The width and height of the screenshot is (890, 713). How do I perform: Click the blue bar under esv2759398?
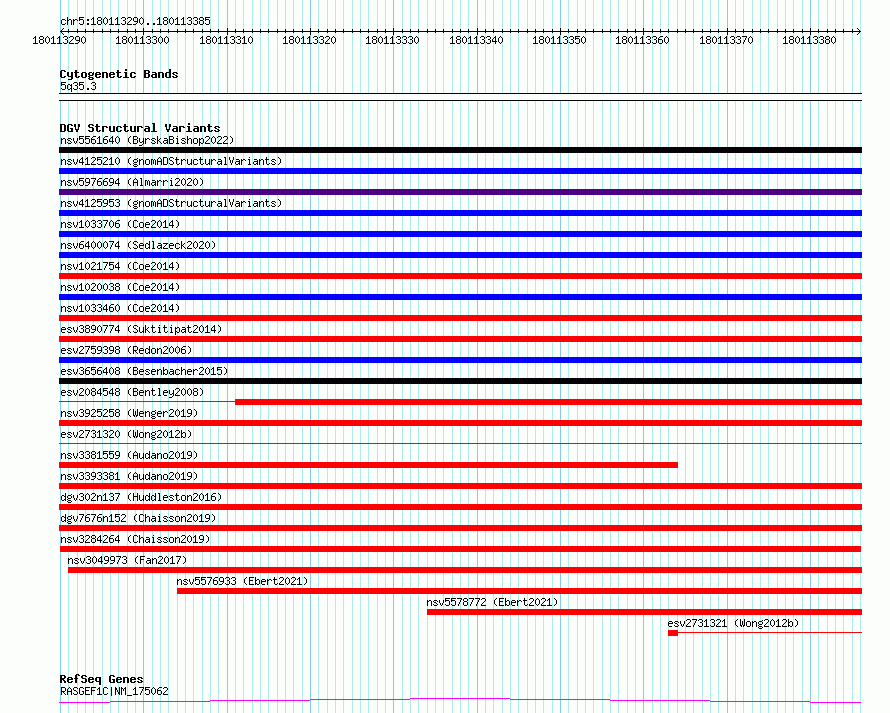coord(460,360)
